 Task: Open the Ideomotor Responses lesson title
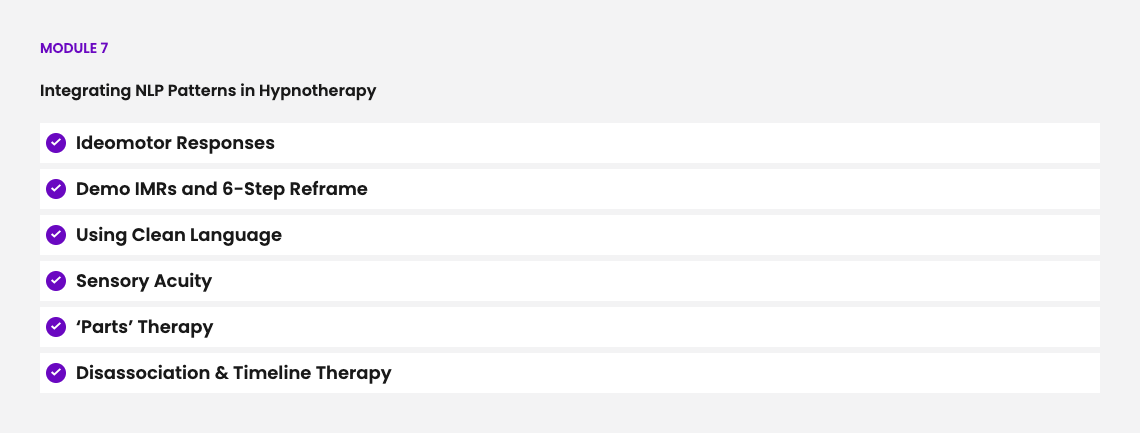pyautogui.click(x=175, y=143)
